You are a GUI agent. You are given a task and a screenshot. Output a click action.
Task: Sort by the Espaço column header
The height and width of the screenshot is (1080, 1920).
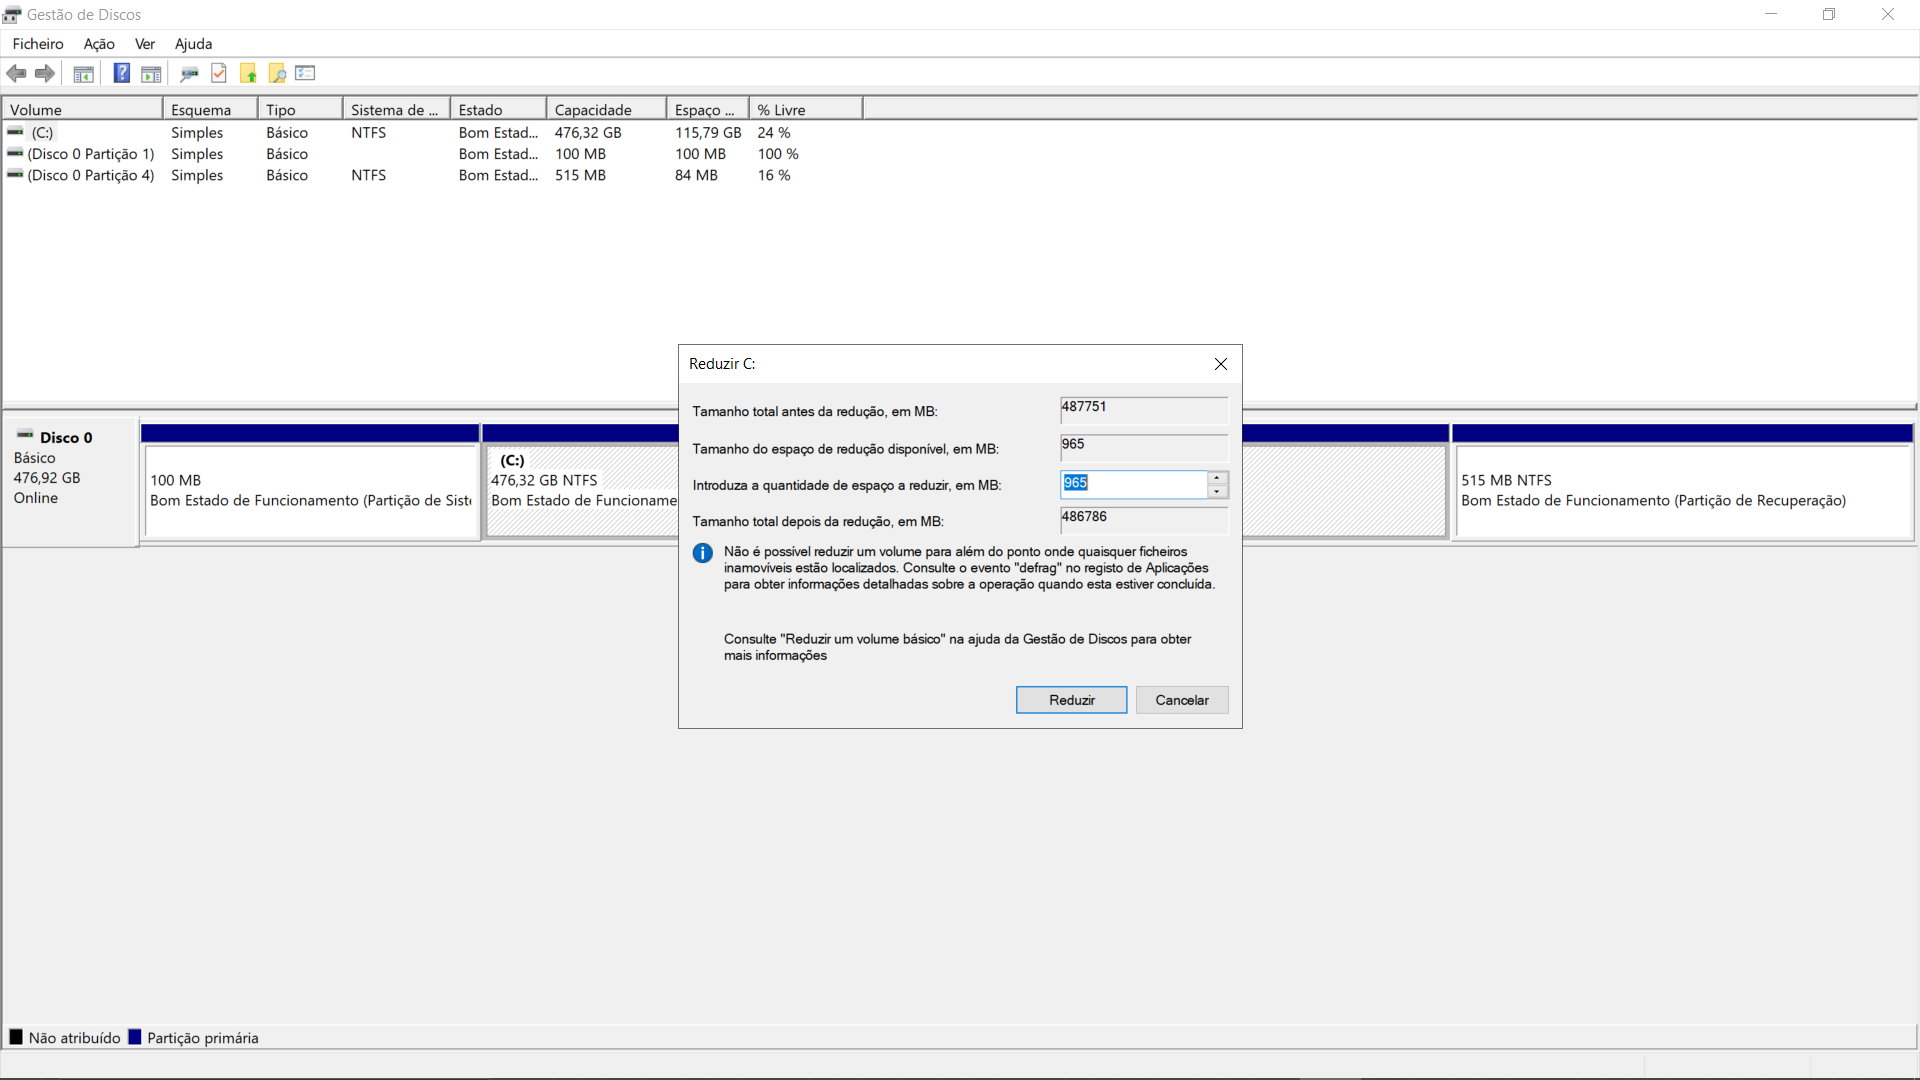[707, 109]
